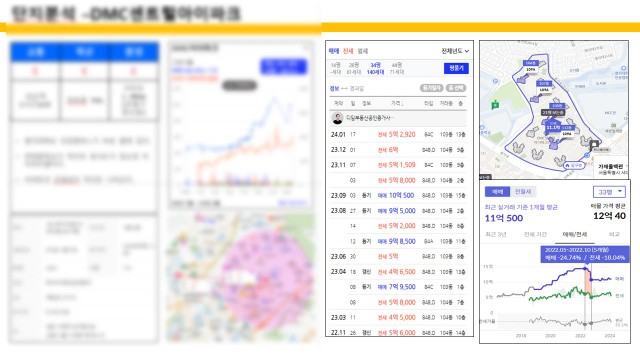Open the 전체년도 year dropdown
The image size is (640, 360).
tap(455, 51)
